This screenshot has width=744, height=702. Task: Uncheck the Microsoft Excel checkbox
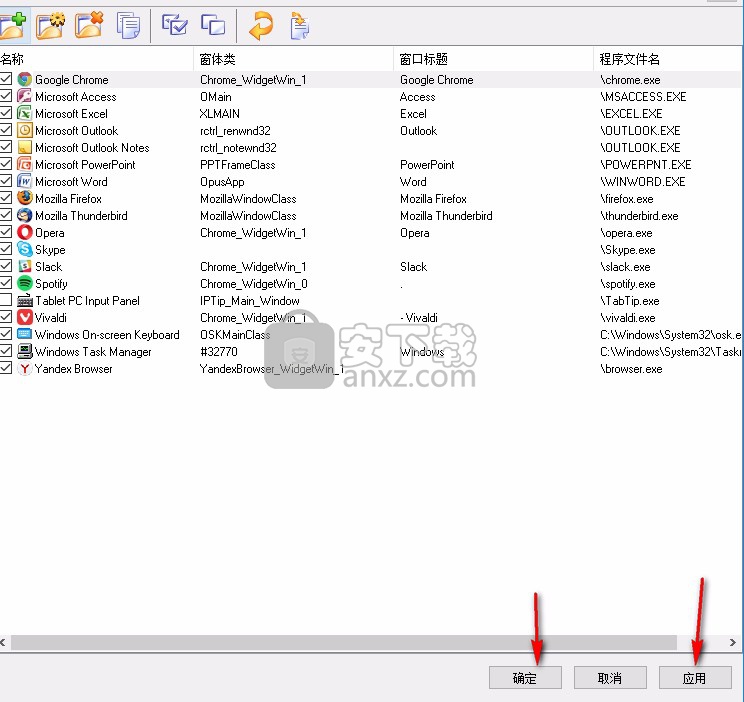click(6, 112)
